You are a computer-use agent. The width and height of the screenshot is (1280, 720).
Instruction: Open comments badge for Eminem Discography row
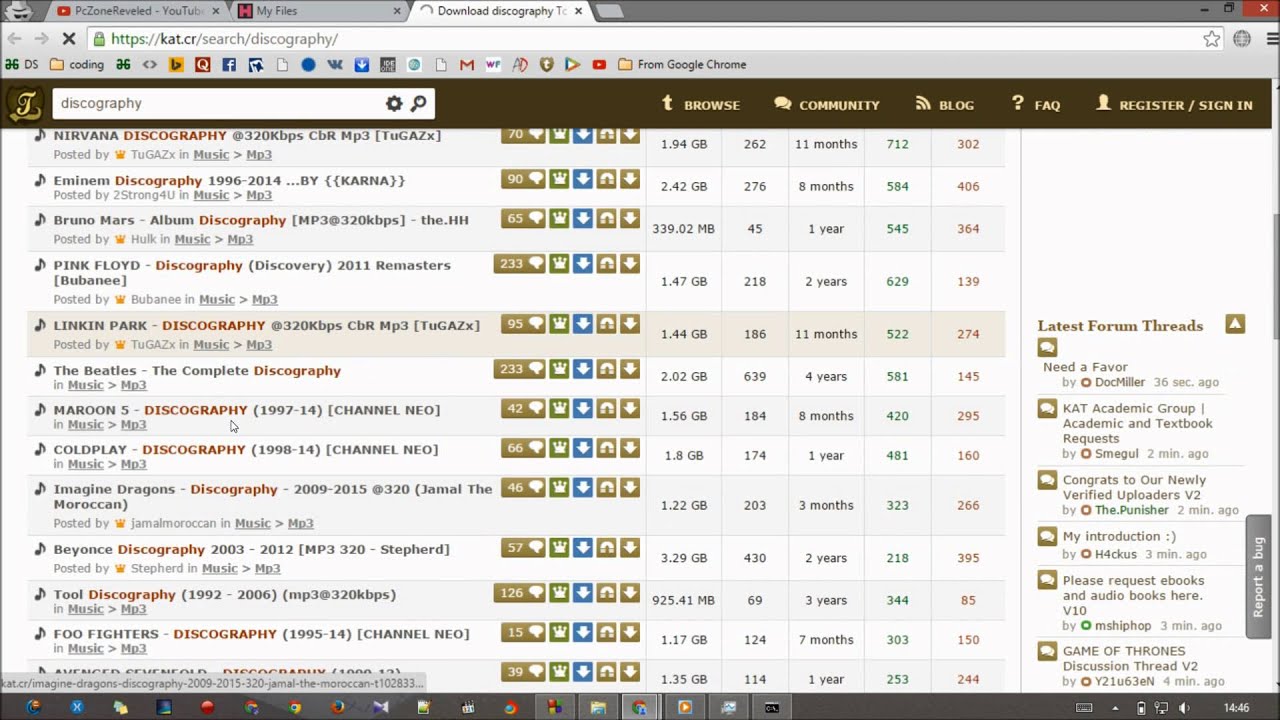click(x=523, y=179)
